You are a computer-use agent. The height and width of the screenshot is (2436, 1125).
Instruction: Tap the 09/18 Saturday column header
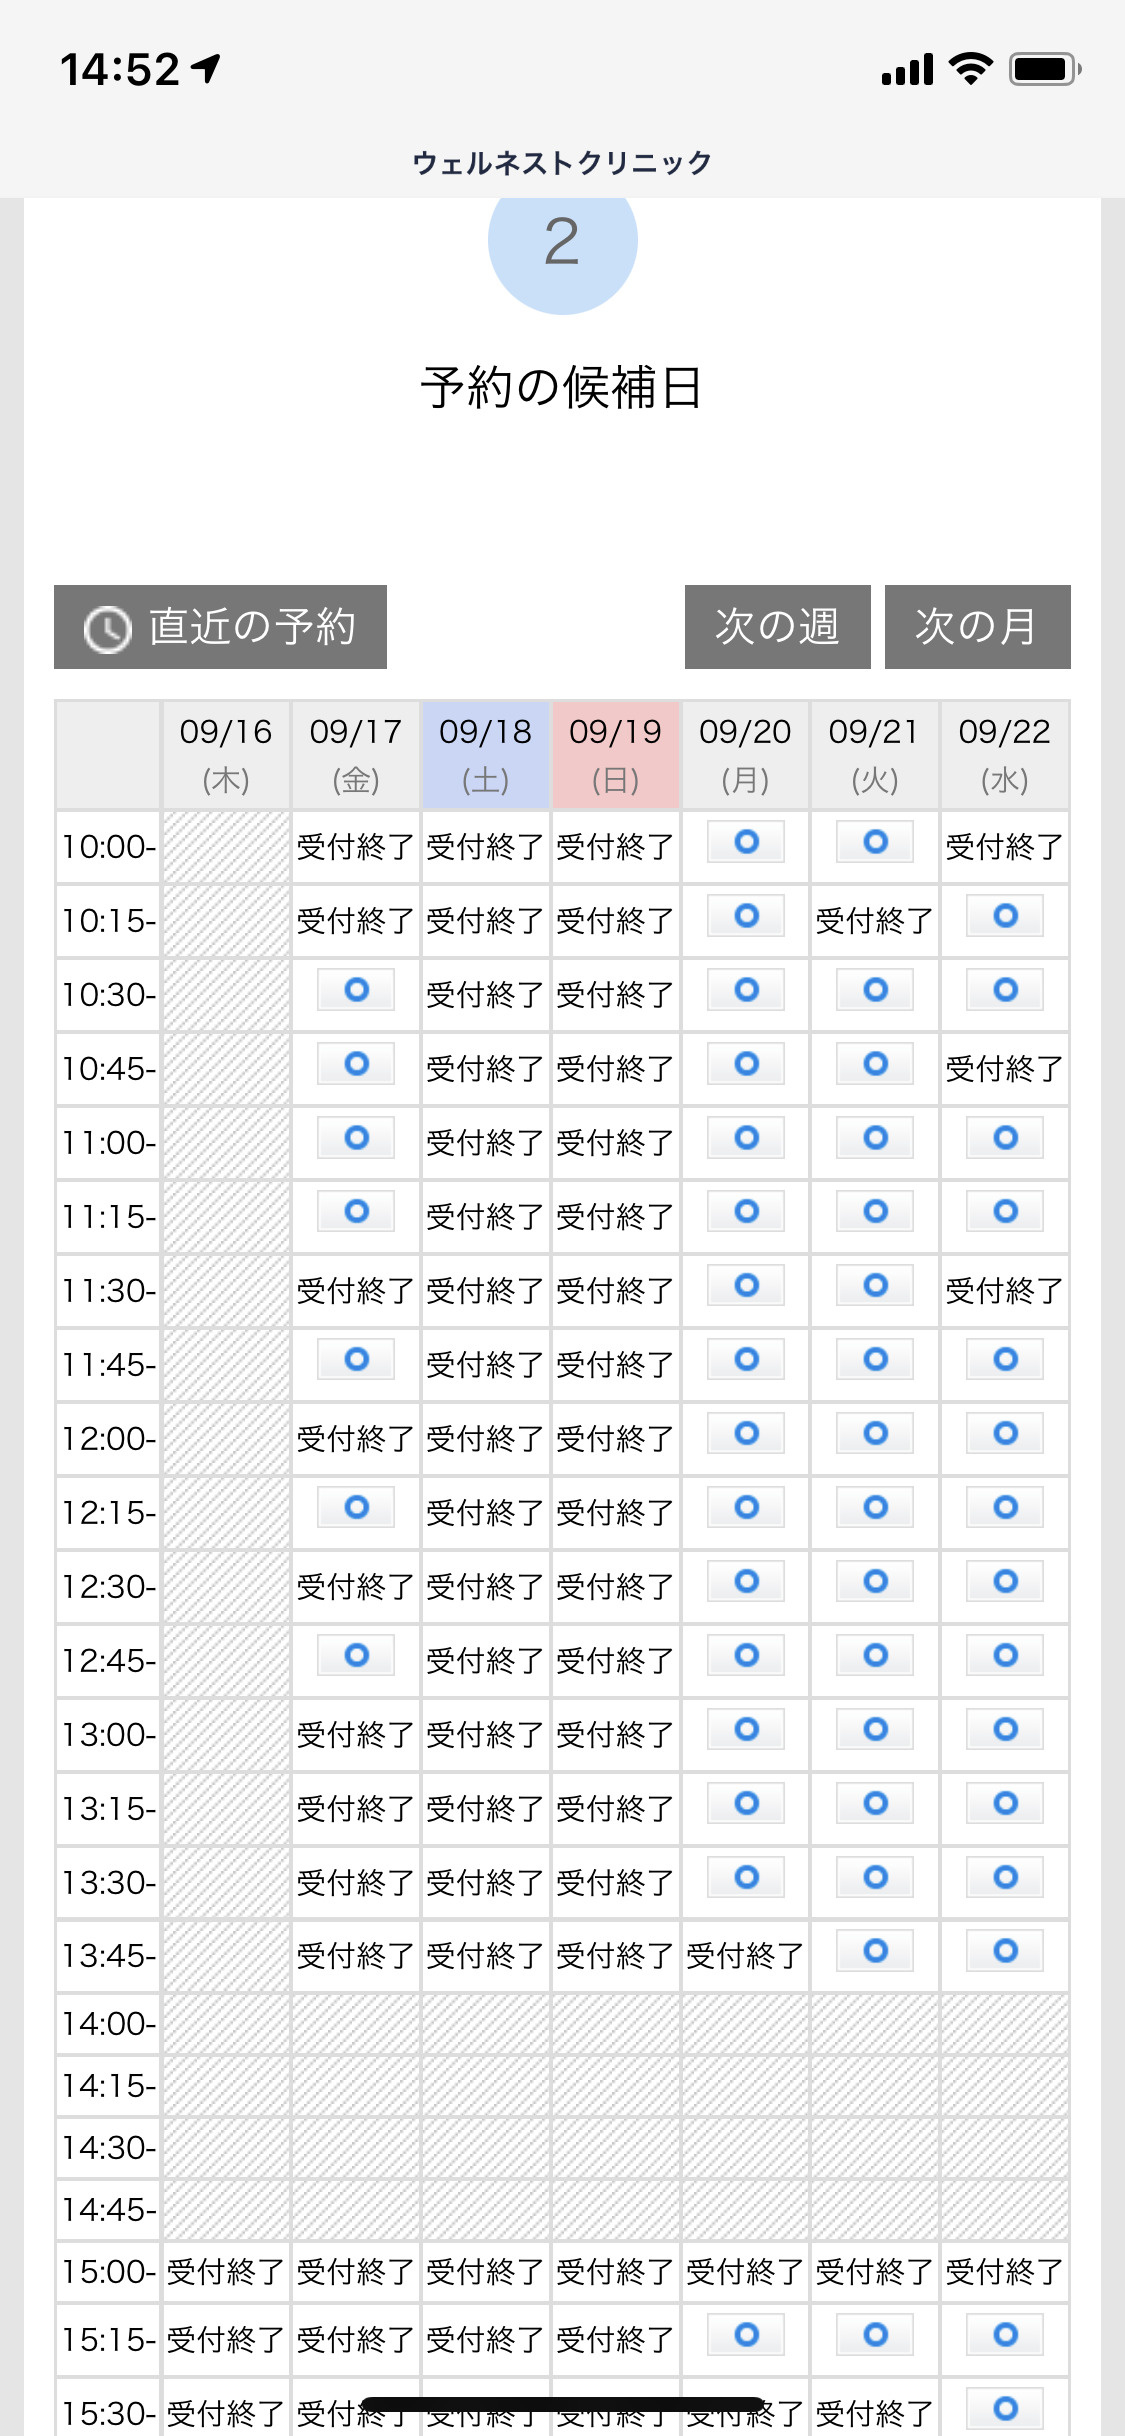click(x=486, y=755)
